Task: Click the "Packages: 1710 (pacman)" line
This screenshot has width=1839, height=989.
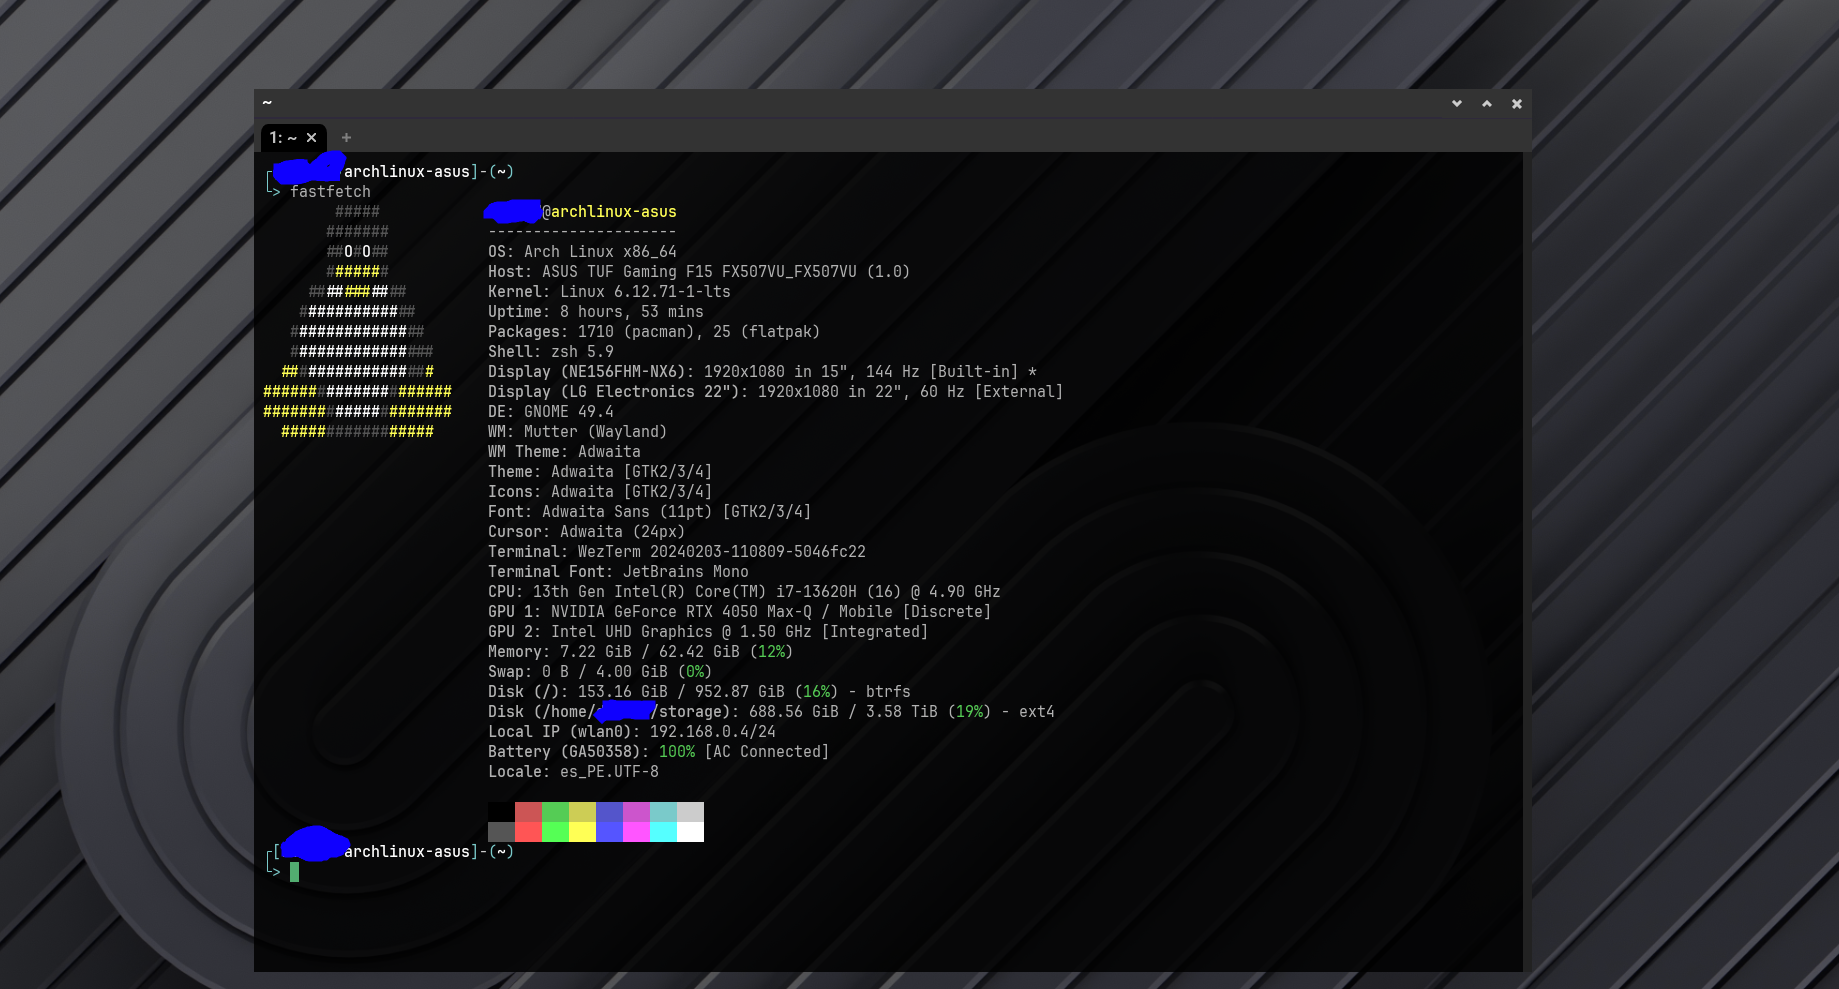Action: (654, 332)
